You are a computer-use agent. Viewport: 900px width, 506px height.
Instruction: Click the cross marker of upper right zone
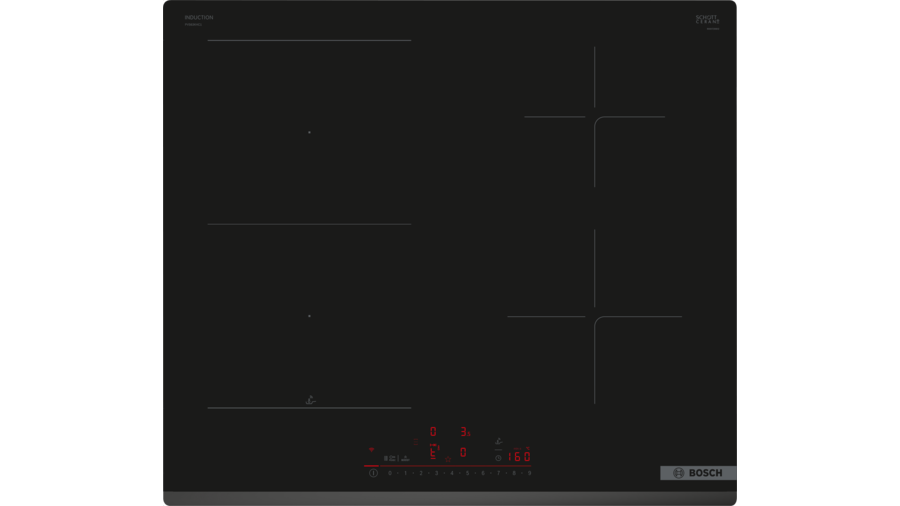(x=595, y=117)
